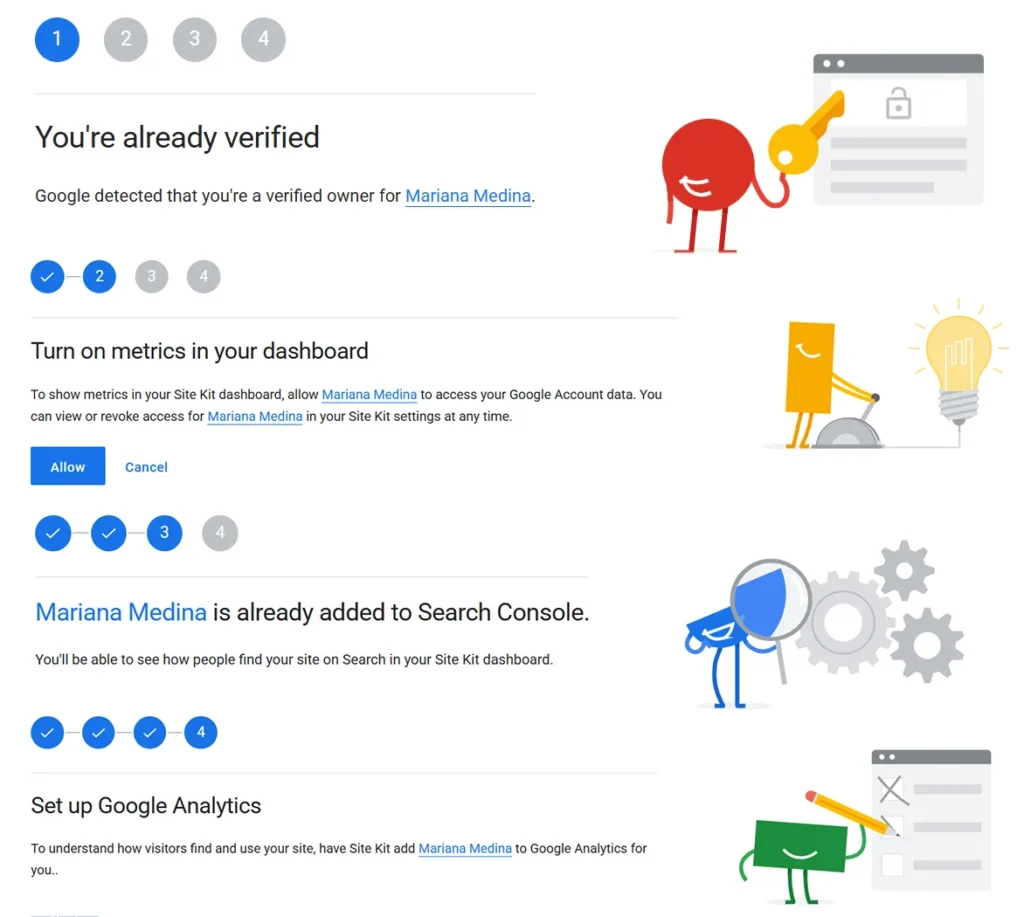
Task: Open the Mariana Medina verified owner link
Action: pos(468,196)
